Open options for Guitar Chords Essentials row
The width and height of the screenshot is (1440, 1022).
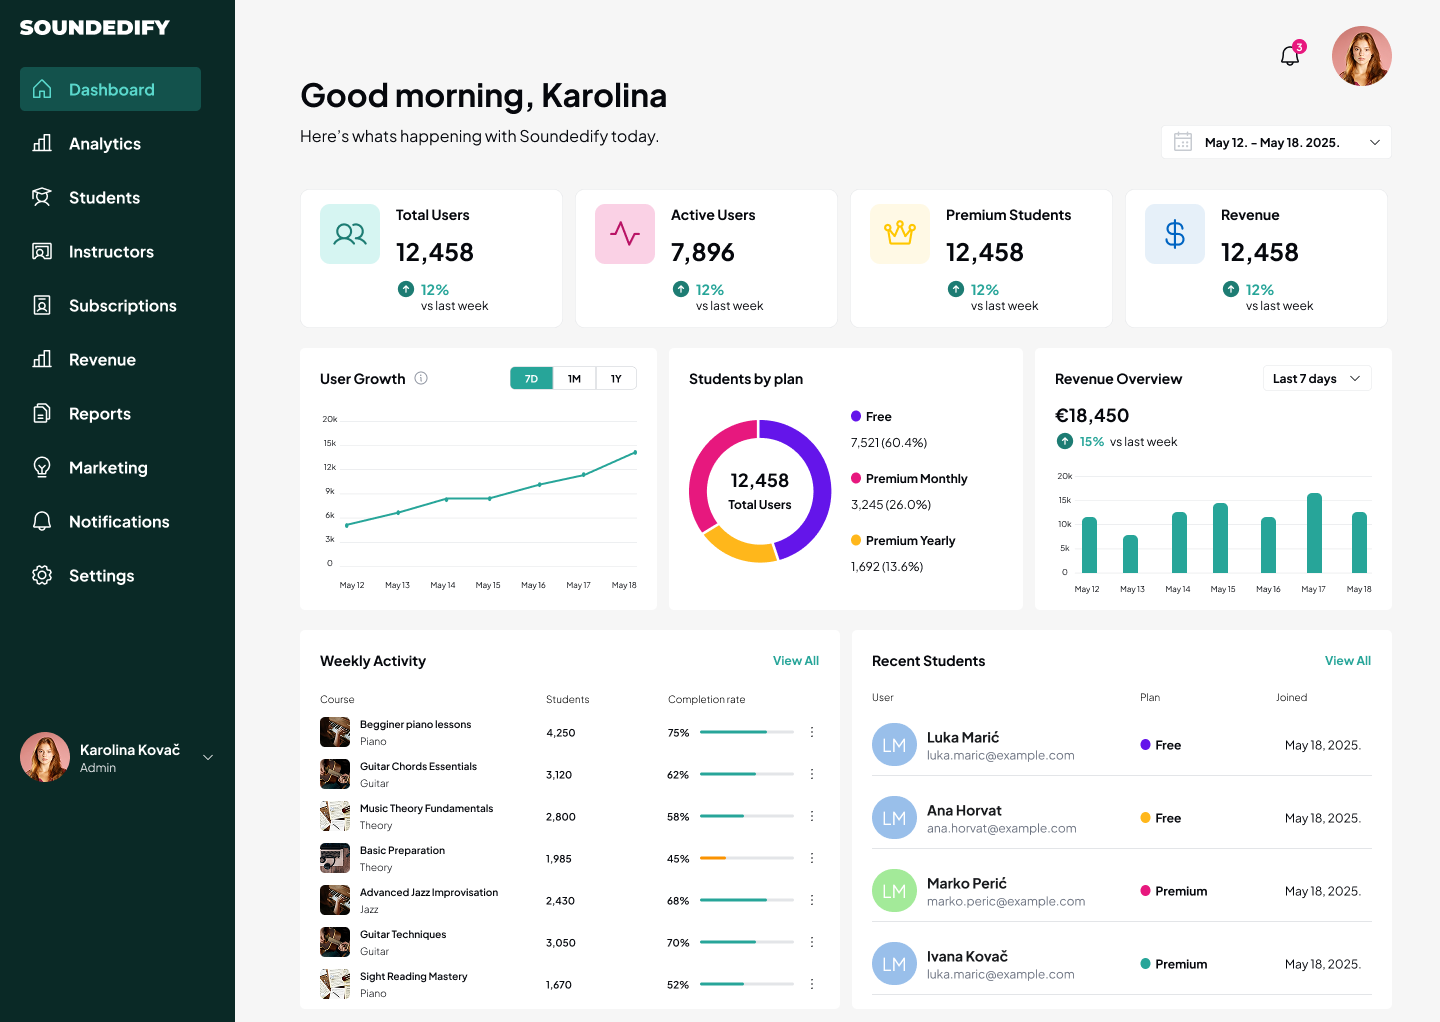pyautogui.click(x=812, y=774)
